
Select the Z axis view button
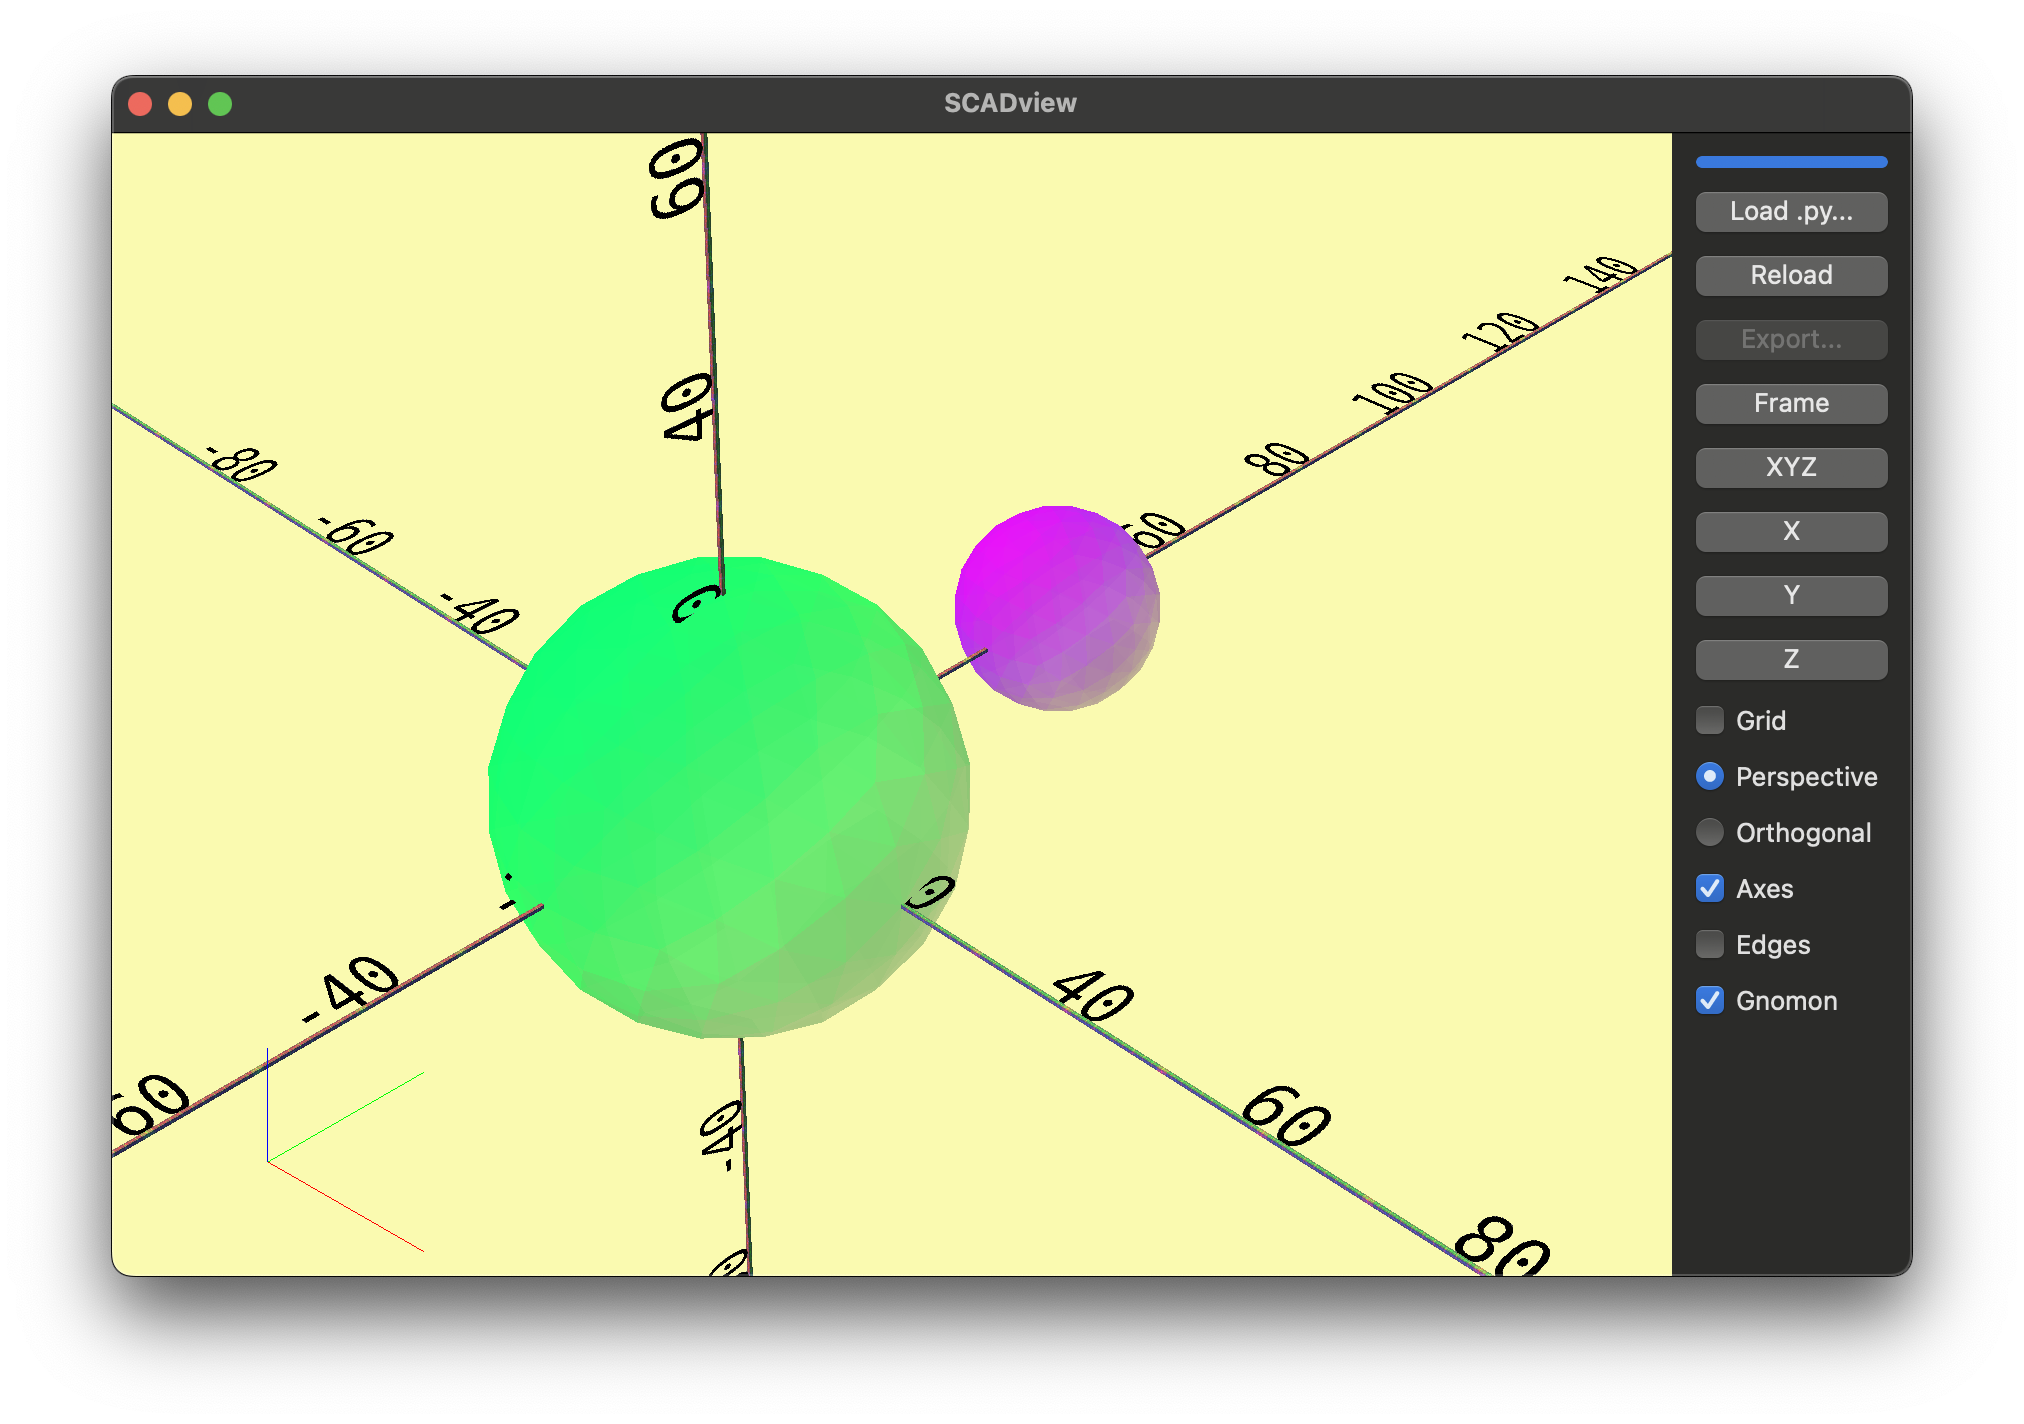coord(1790,659)
